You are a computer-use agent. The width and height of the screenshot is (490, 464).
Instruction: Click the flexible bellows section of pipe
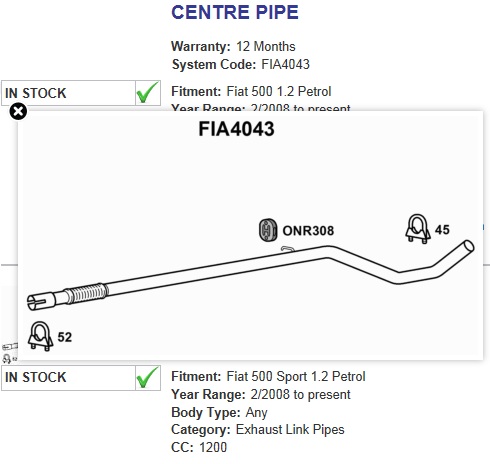point(87,293)
